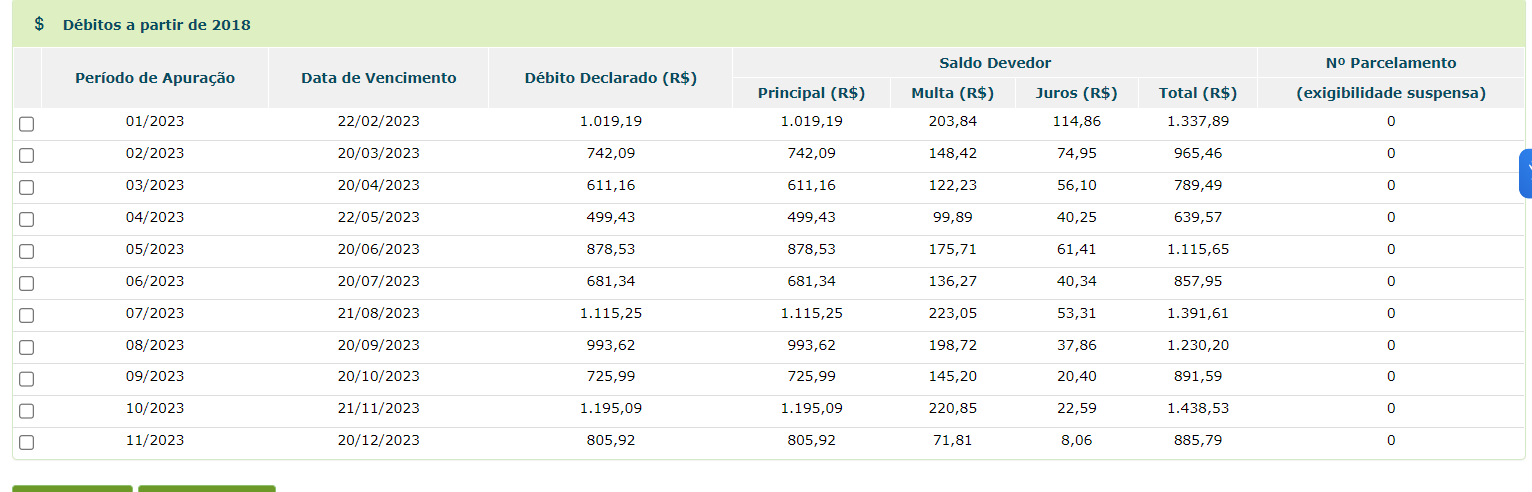Check the 08/2023 row box
Screen dimensions: 1532x492
pos(27,348)
